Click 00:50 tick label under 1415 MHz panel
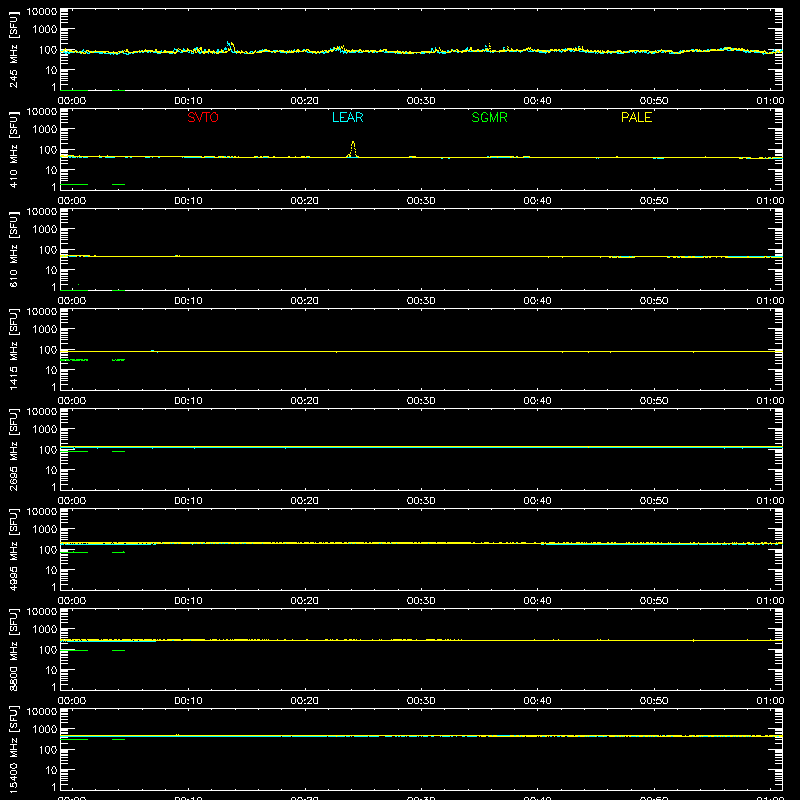800x800 pixels. click(x=654, y=401)
